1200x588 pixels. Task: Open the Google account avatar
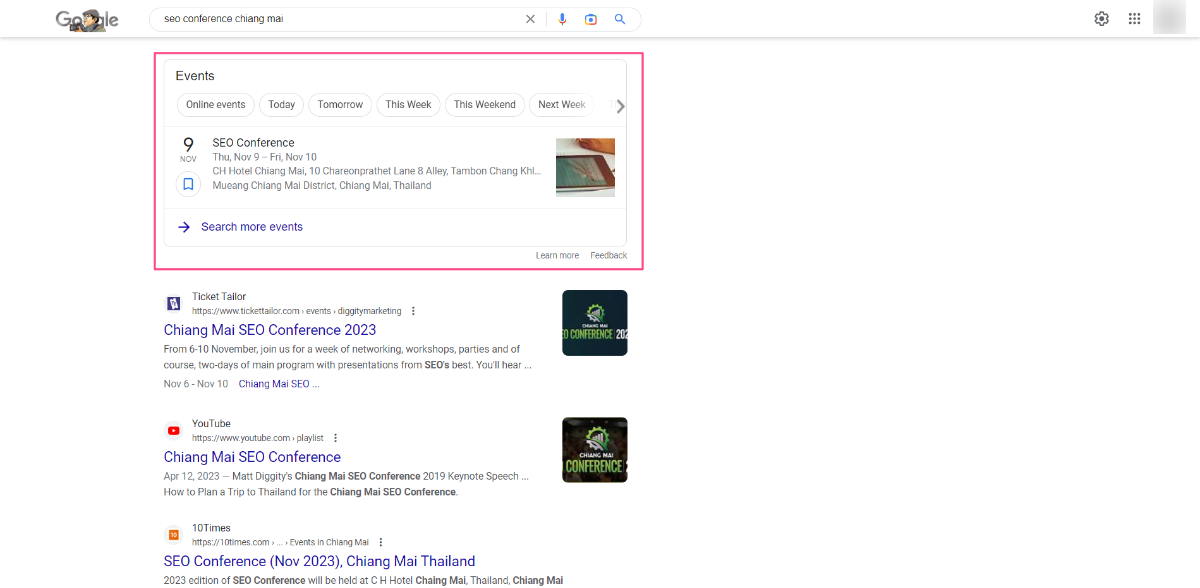[x=1169, y=18]
